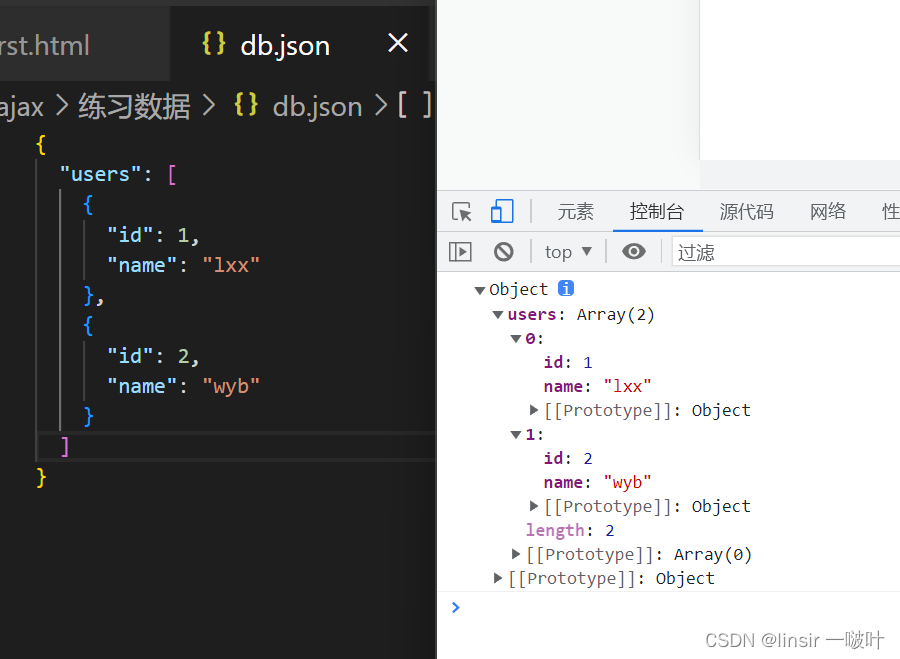Image resolution: width=900 pixels, height=659 pixels.
Task: Open the console sidebar icon
Action: click(x=460, y=251)
